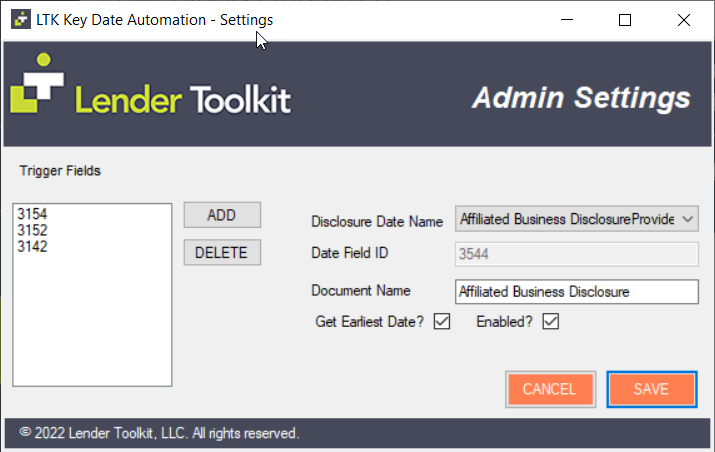Click the Date Field ID box
Image resolution: width=715 pixels, height=452 pixels.
(576, 255)
